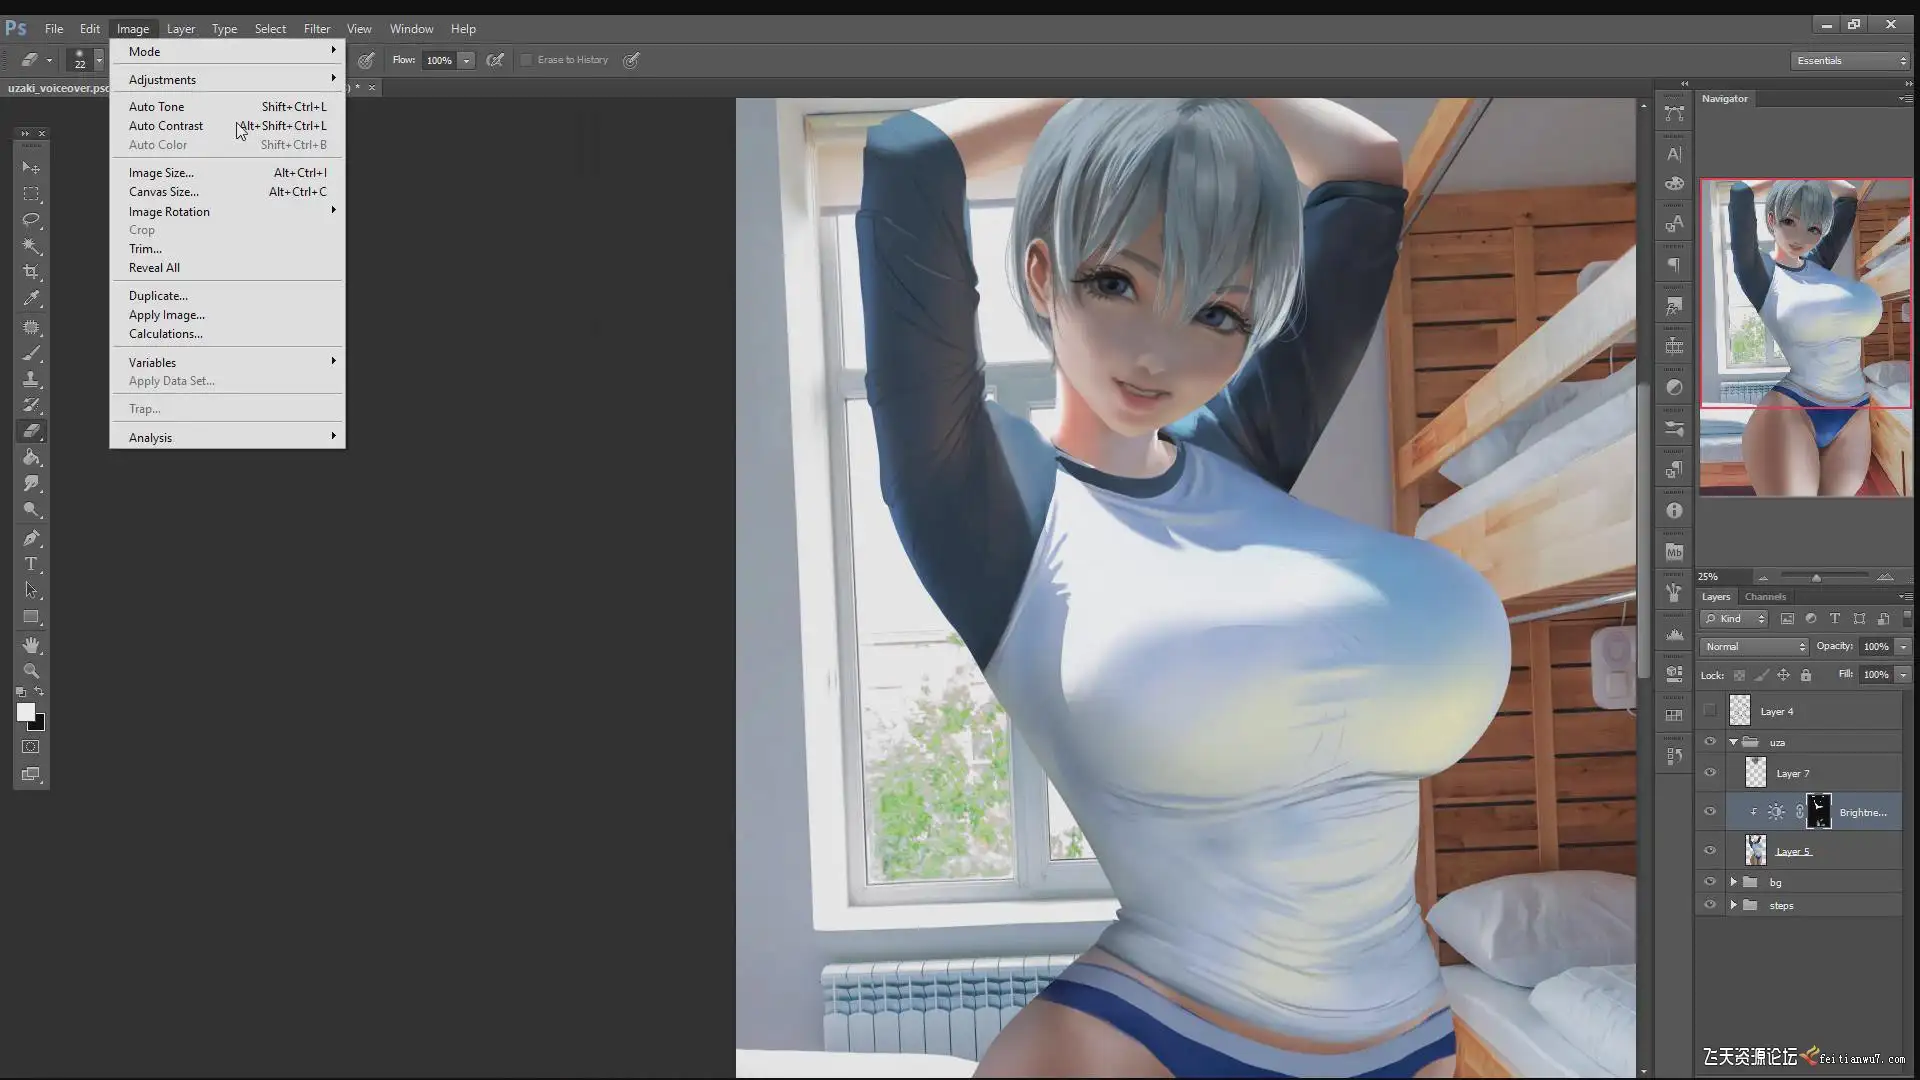Image resolution: width=1920 pixels, height=1080 pixels.
Task: Open the Essentials workspace switcher
Action: tap(1851, 61)
